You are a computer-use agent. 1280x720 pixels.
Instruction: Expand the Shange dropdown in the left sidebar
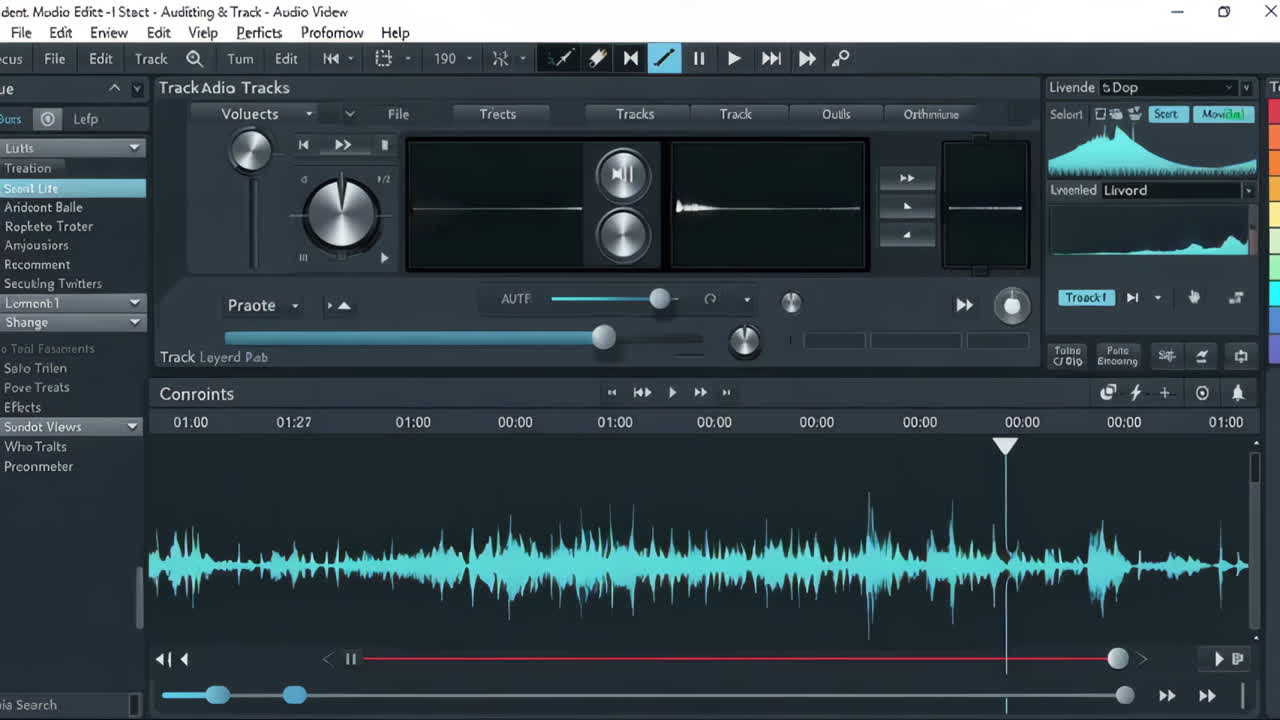[73, 322]
